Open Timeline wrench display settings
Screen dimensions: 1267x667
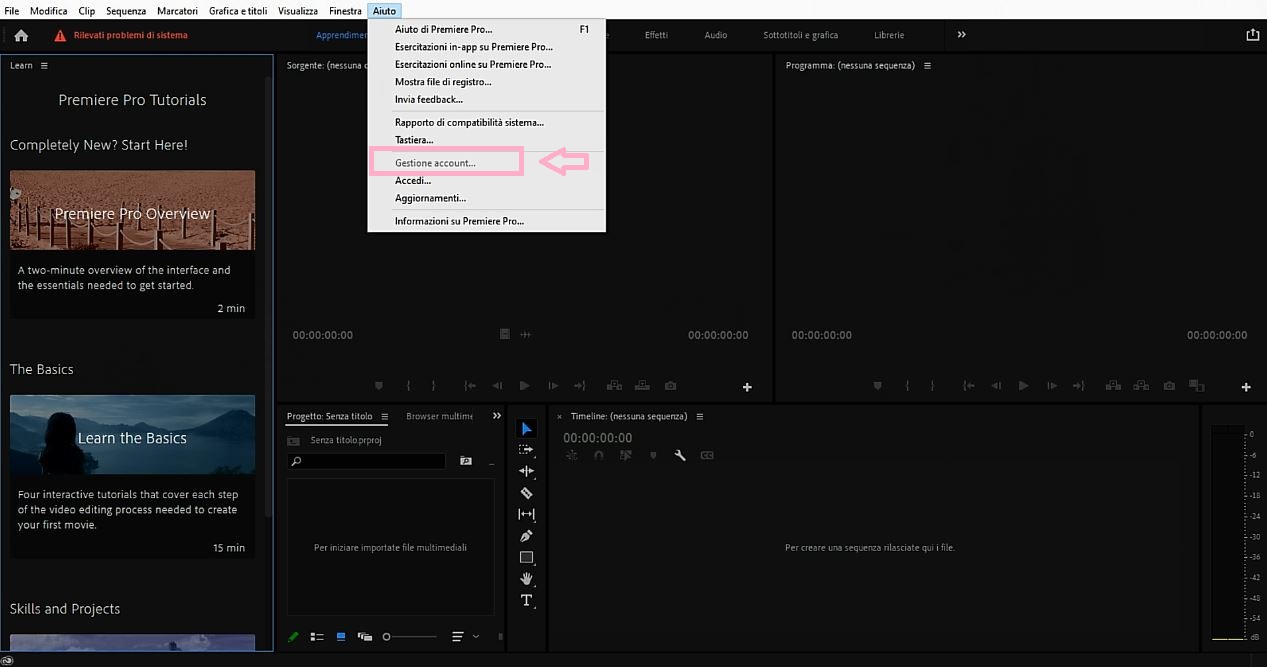click(x=680, y=456)
